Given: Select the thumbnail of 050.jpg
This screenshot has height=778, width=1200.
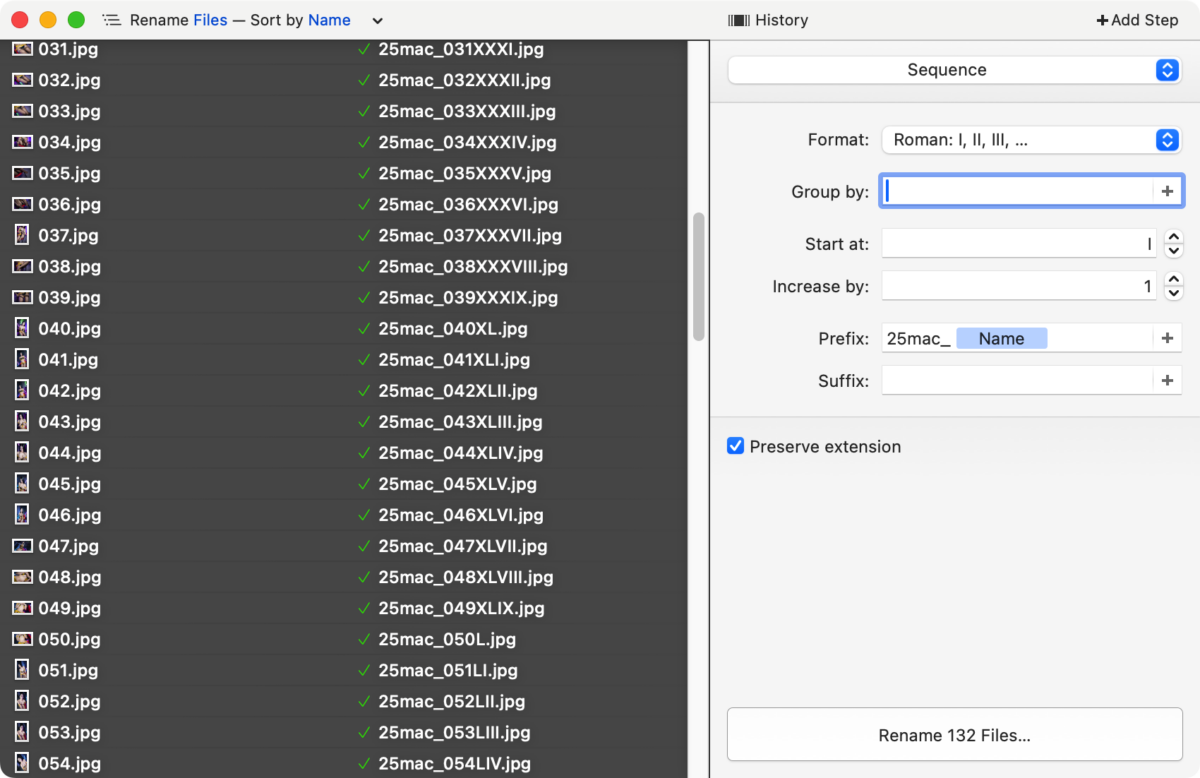Looking at the screenshot, I should pyautogui.click(x=22, y=639).
